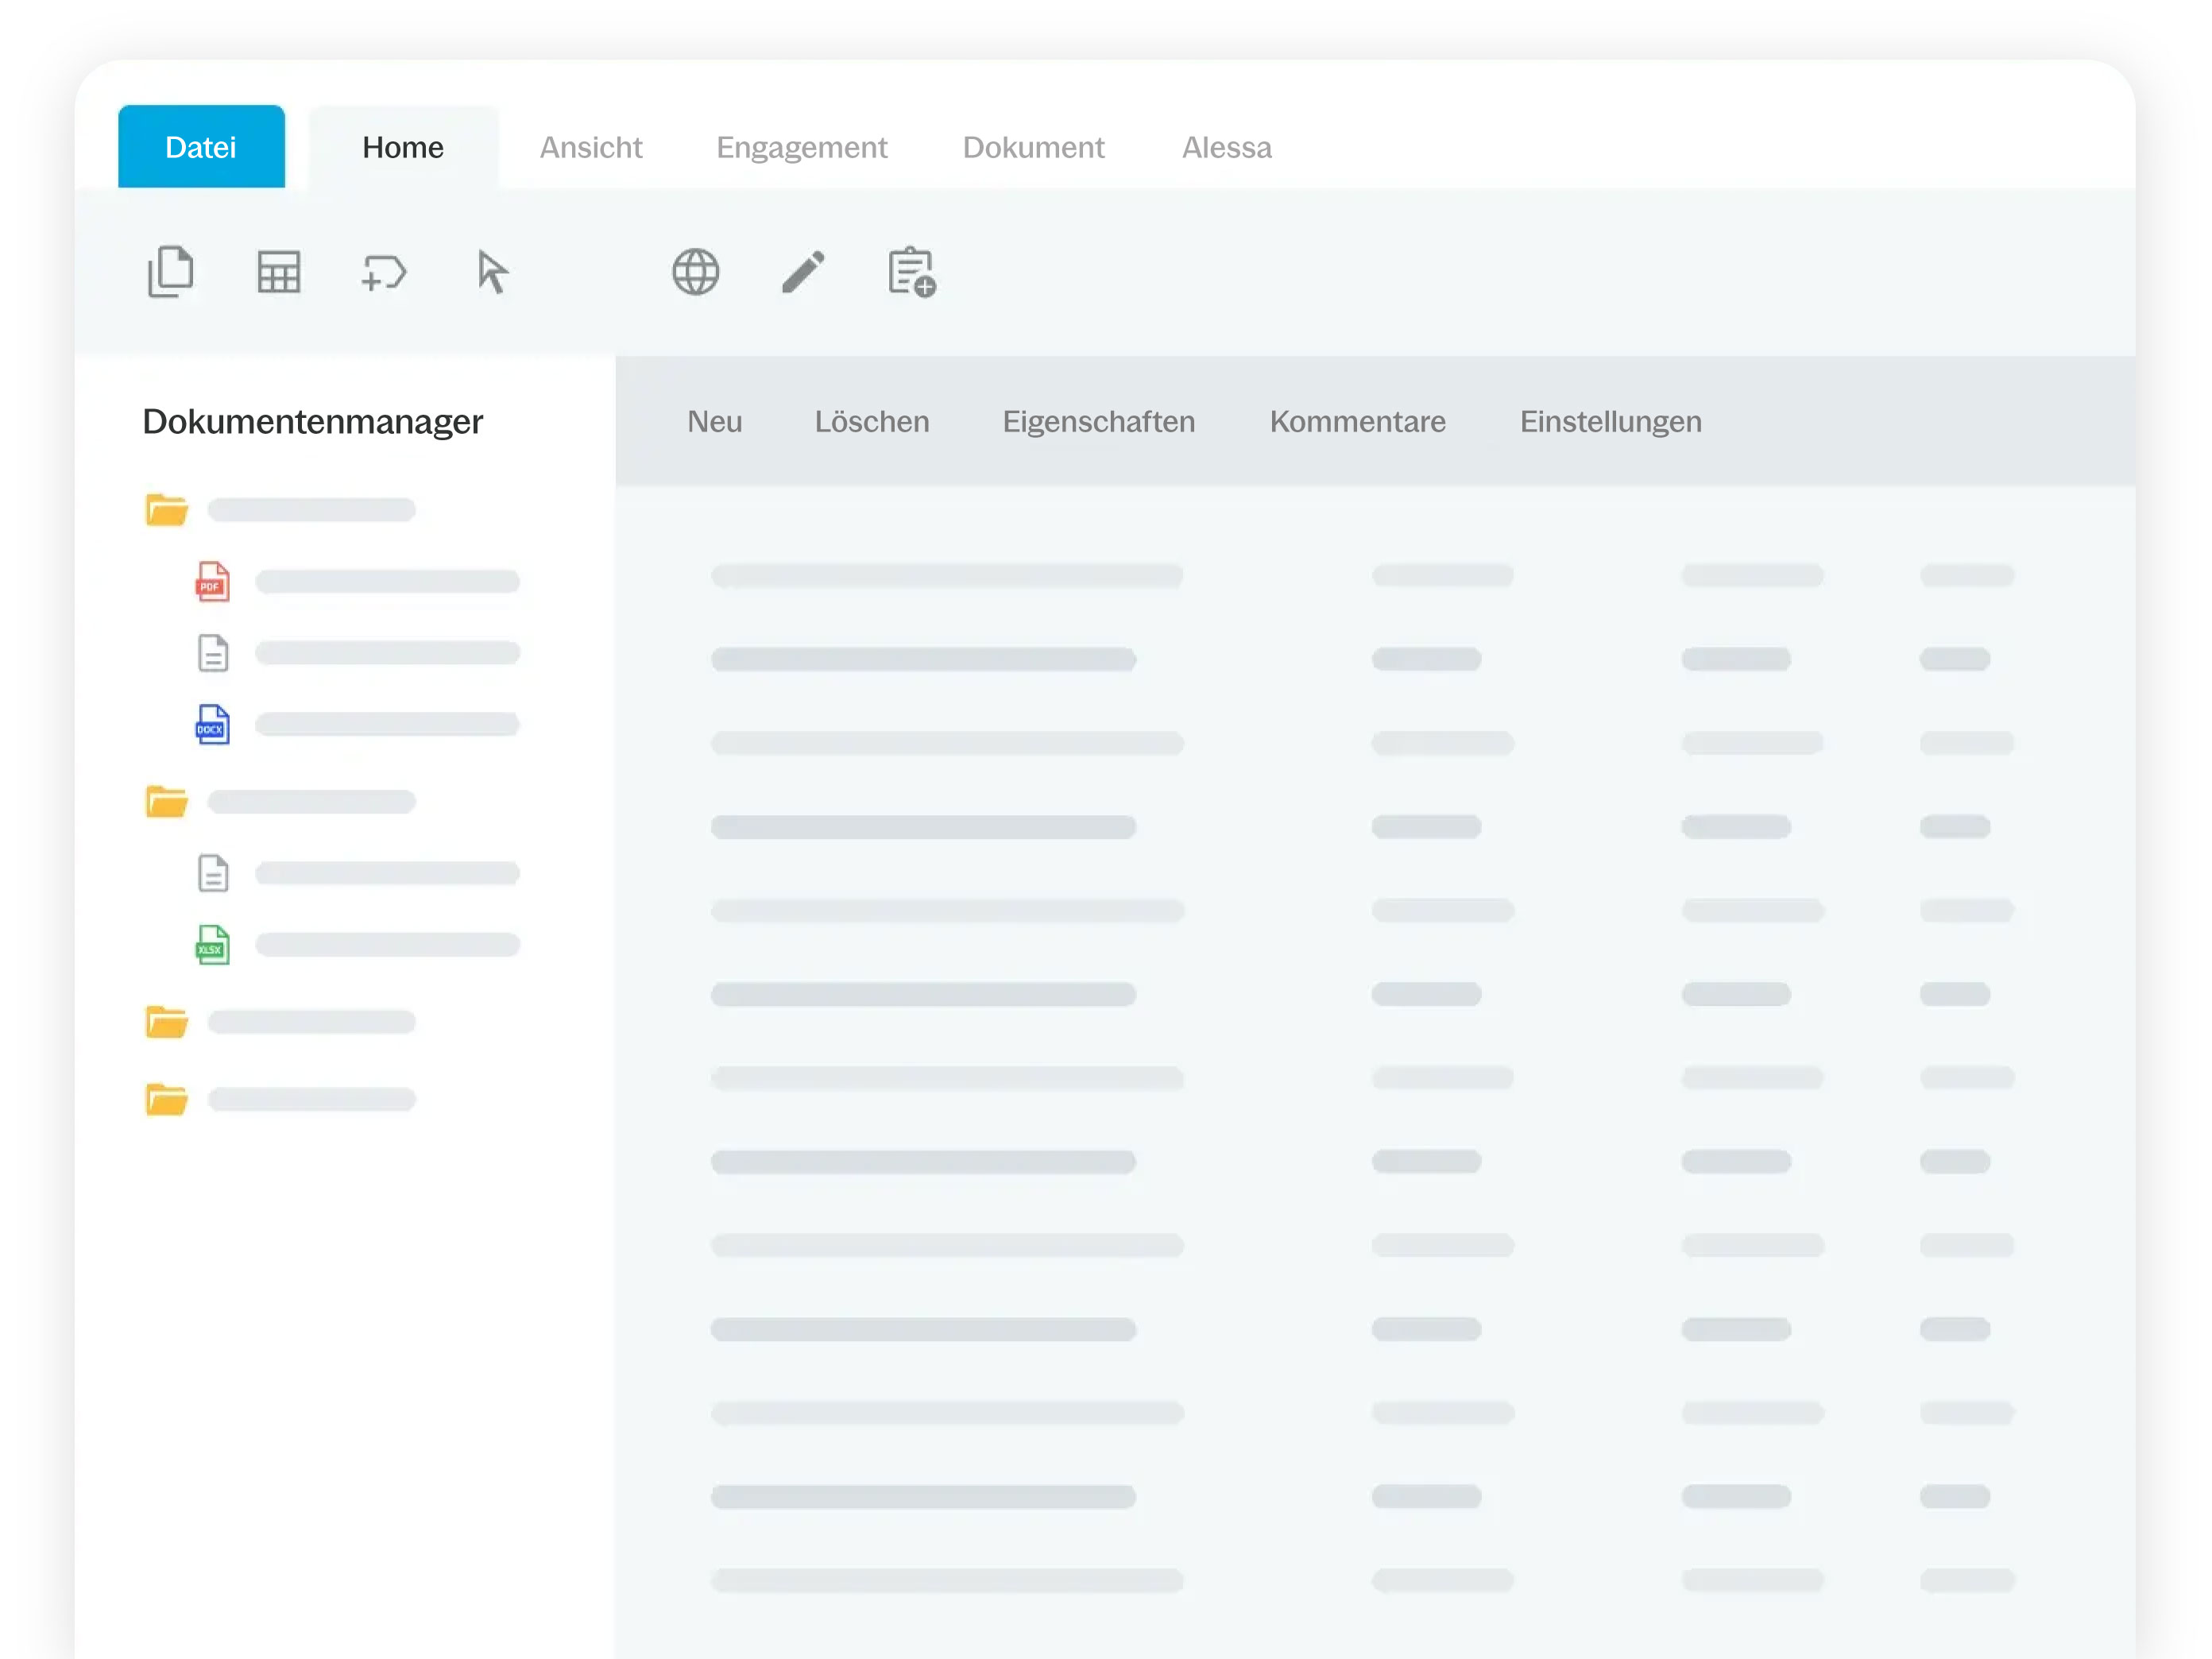This screenshot has height=1659, width=2212.
Task: Open the Engagement tab
Action: pos(801,147)
